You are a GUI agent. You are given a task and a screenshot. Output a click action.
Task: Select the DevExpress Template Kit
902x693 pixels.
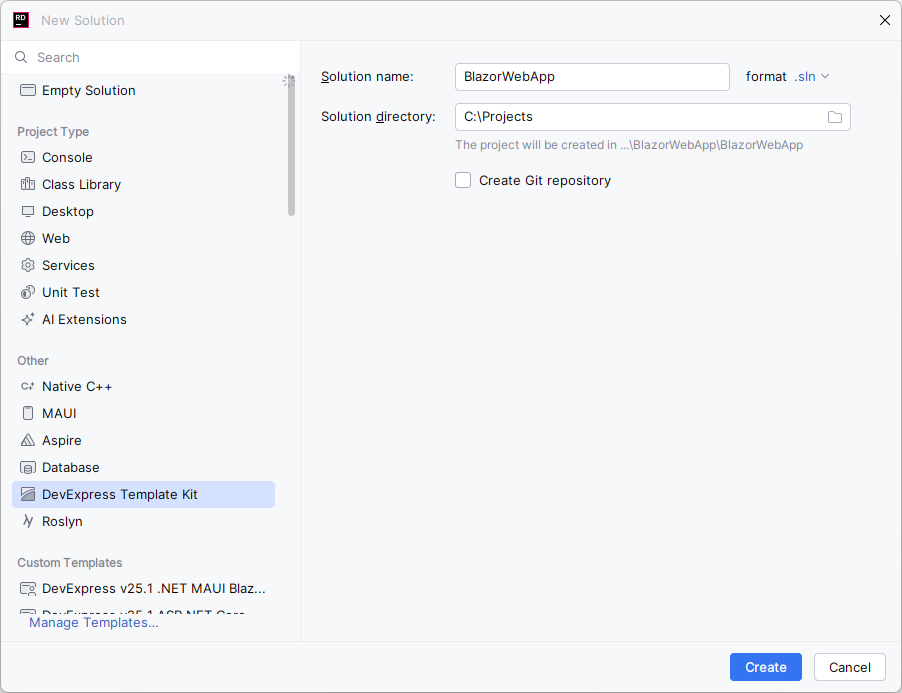pos(120,494)
